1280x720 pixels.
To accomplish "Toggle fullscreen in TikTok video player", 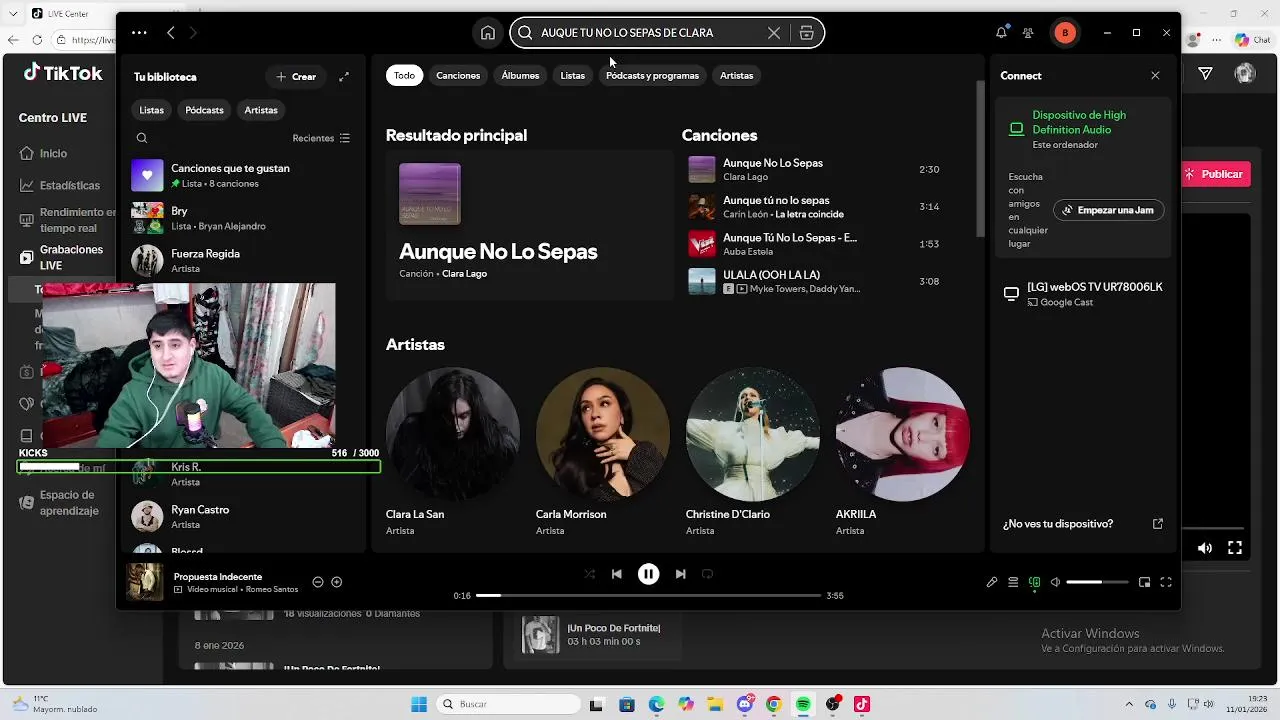I will [x=1235, y=548].
